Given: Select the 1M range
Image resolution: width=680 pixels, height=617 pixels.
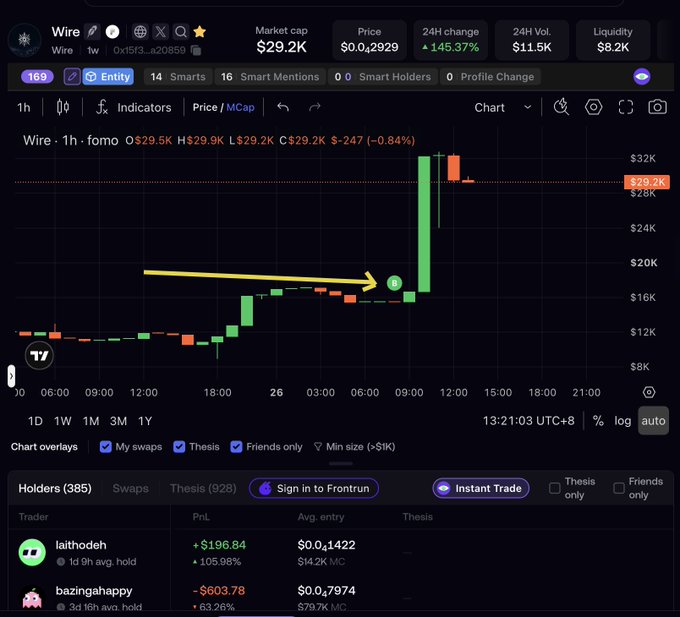Looking at the screenshot, I should point(91,421).
